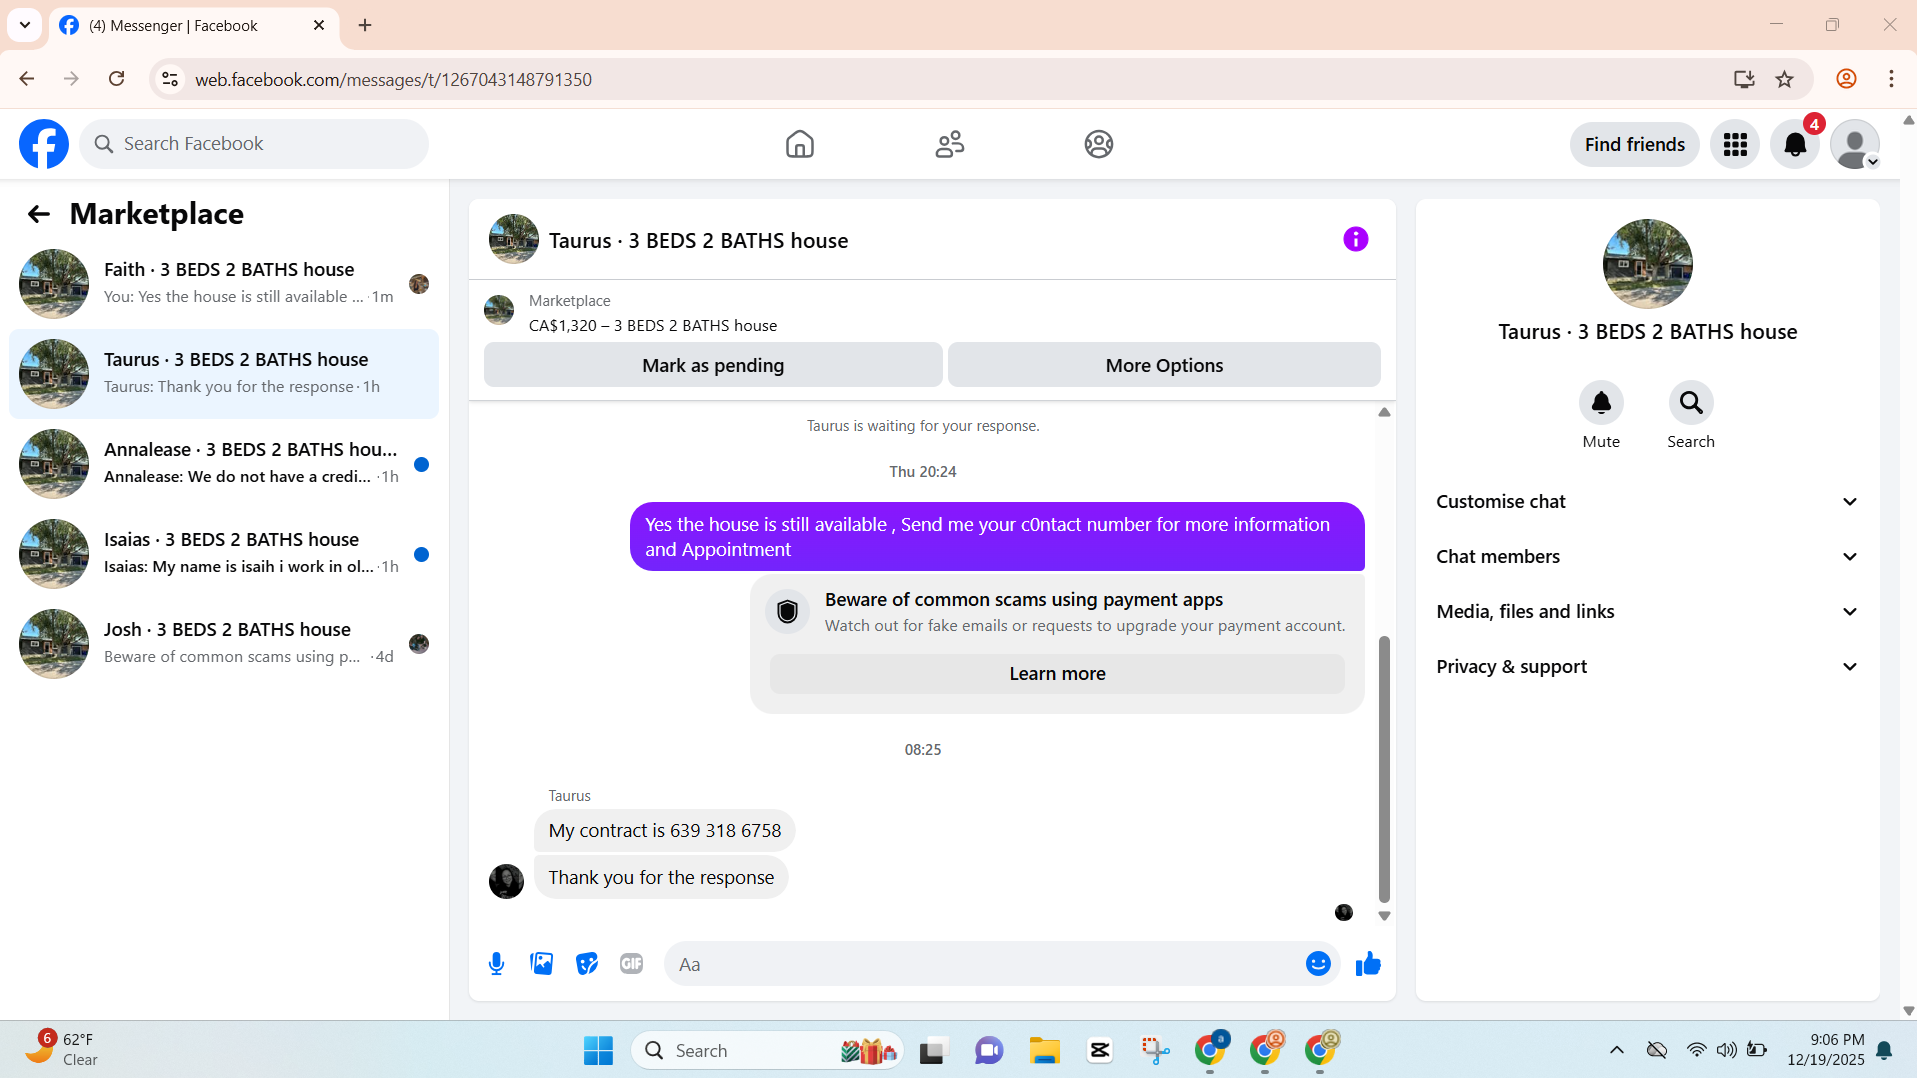Open the emoji picker in message box
Viewport: 1917px width, 1078px height.
[x=1318, y=964]
